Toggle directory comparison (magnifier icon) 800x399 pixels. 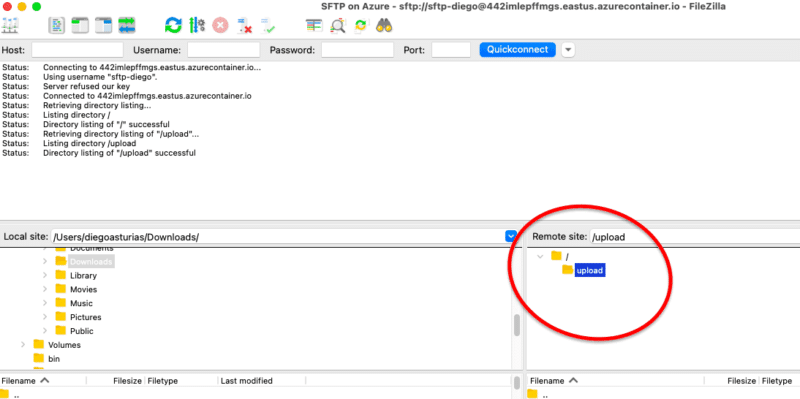pos(337,25)
